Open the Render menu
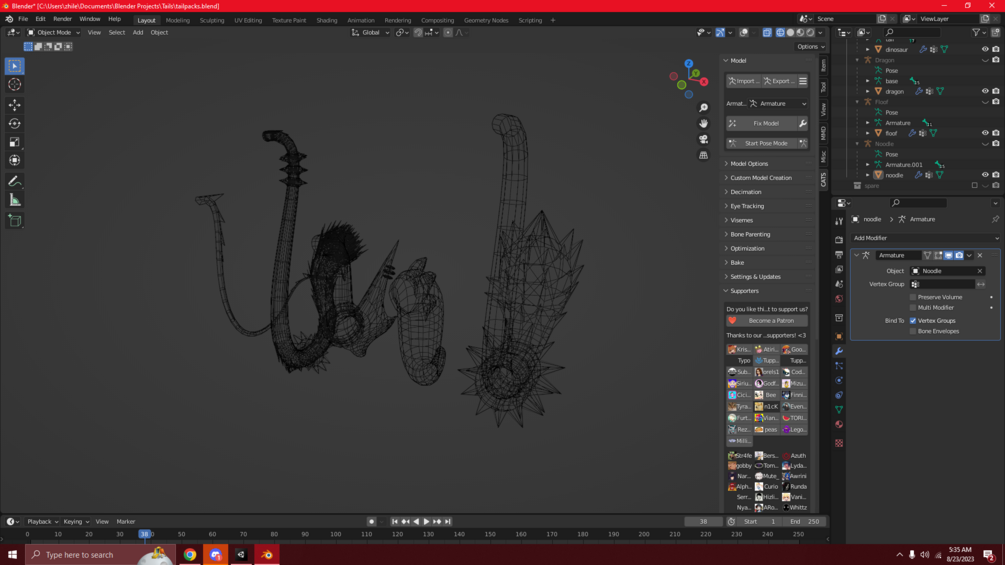1005x565 pixels. pyautogui.click(x=62, y=19)
